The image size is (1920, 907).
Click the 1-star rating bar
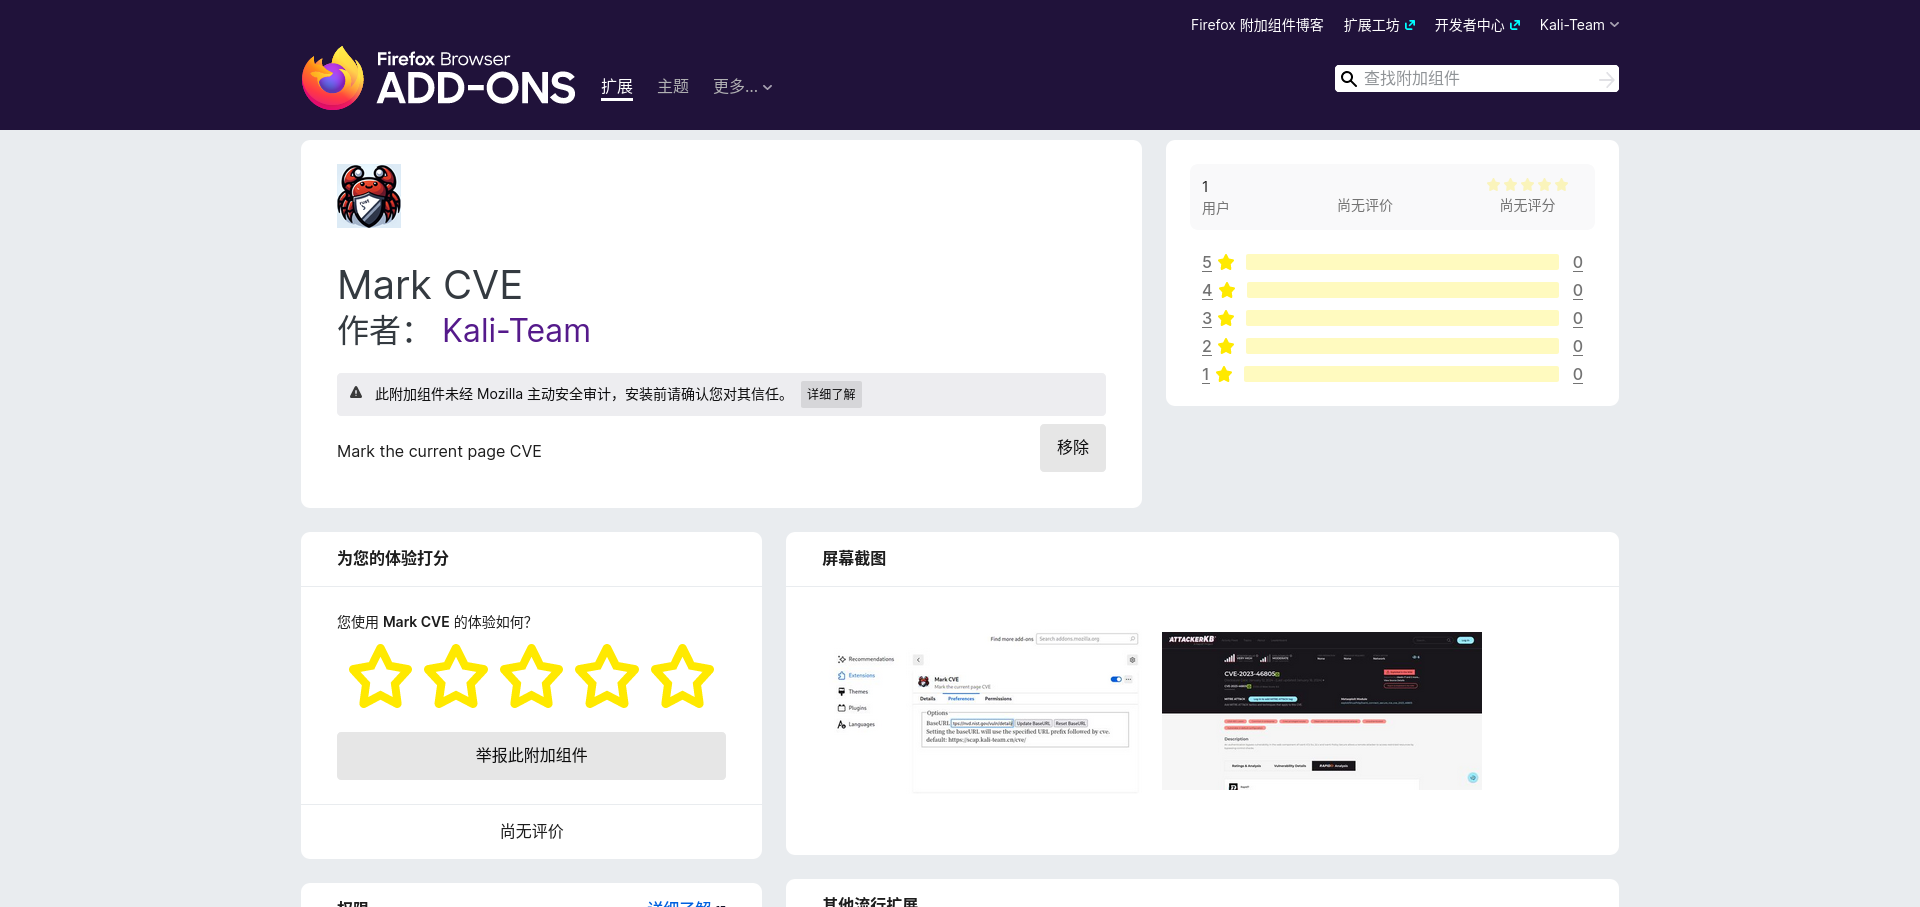point(1402,374)
